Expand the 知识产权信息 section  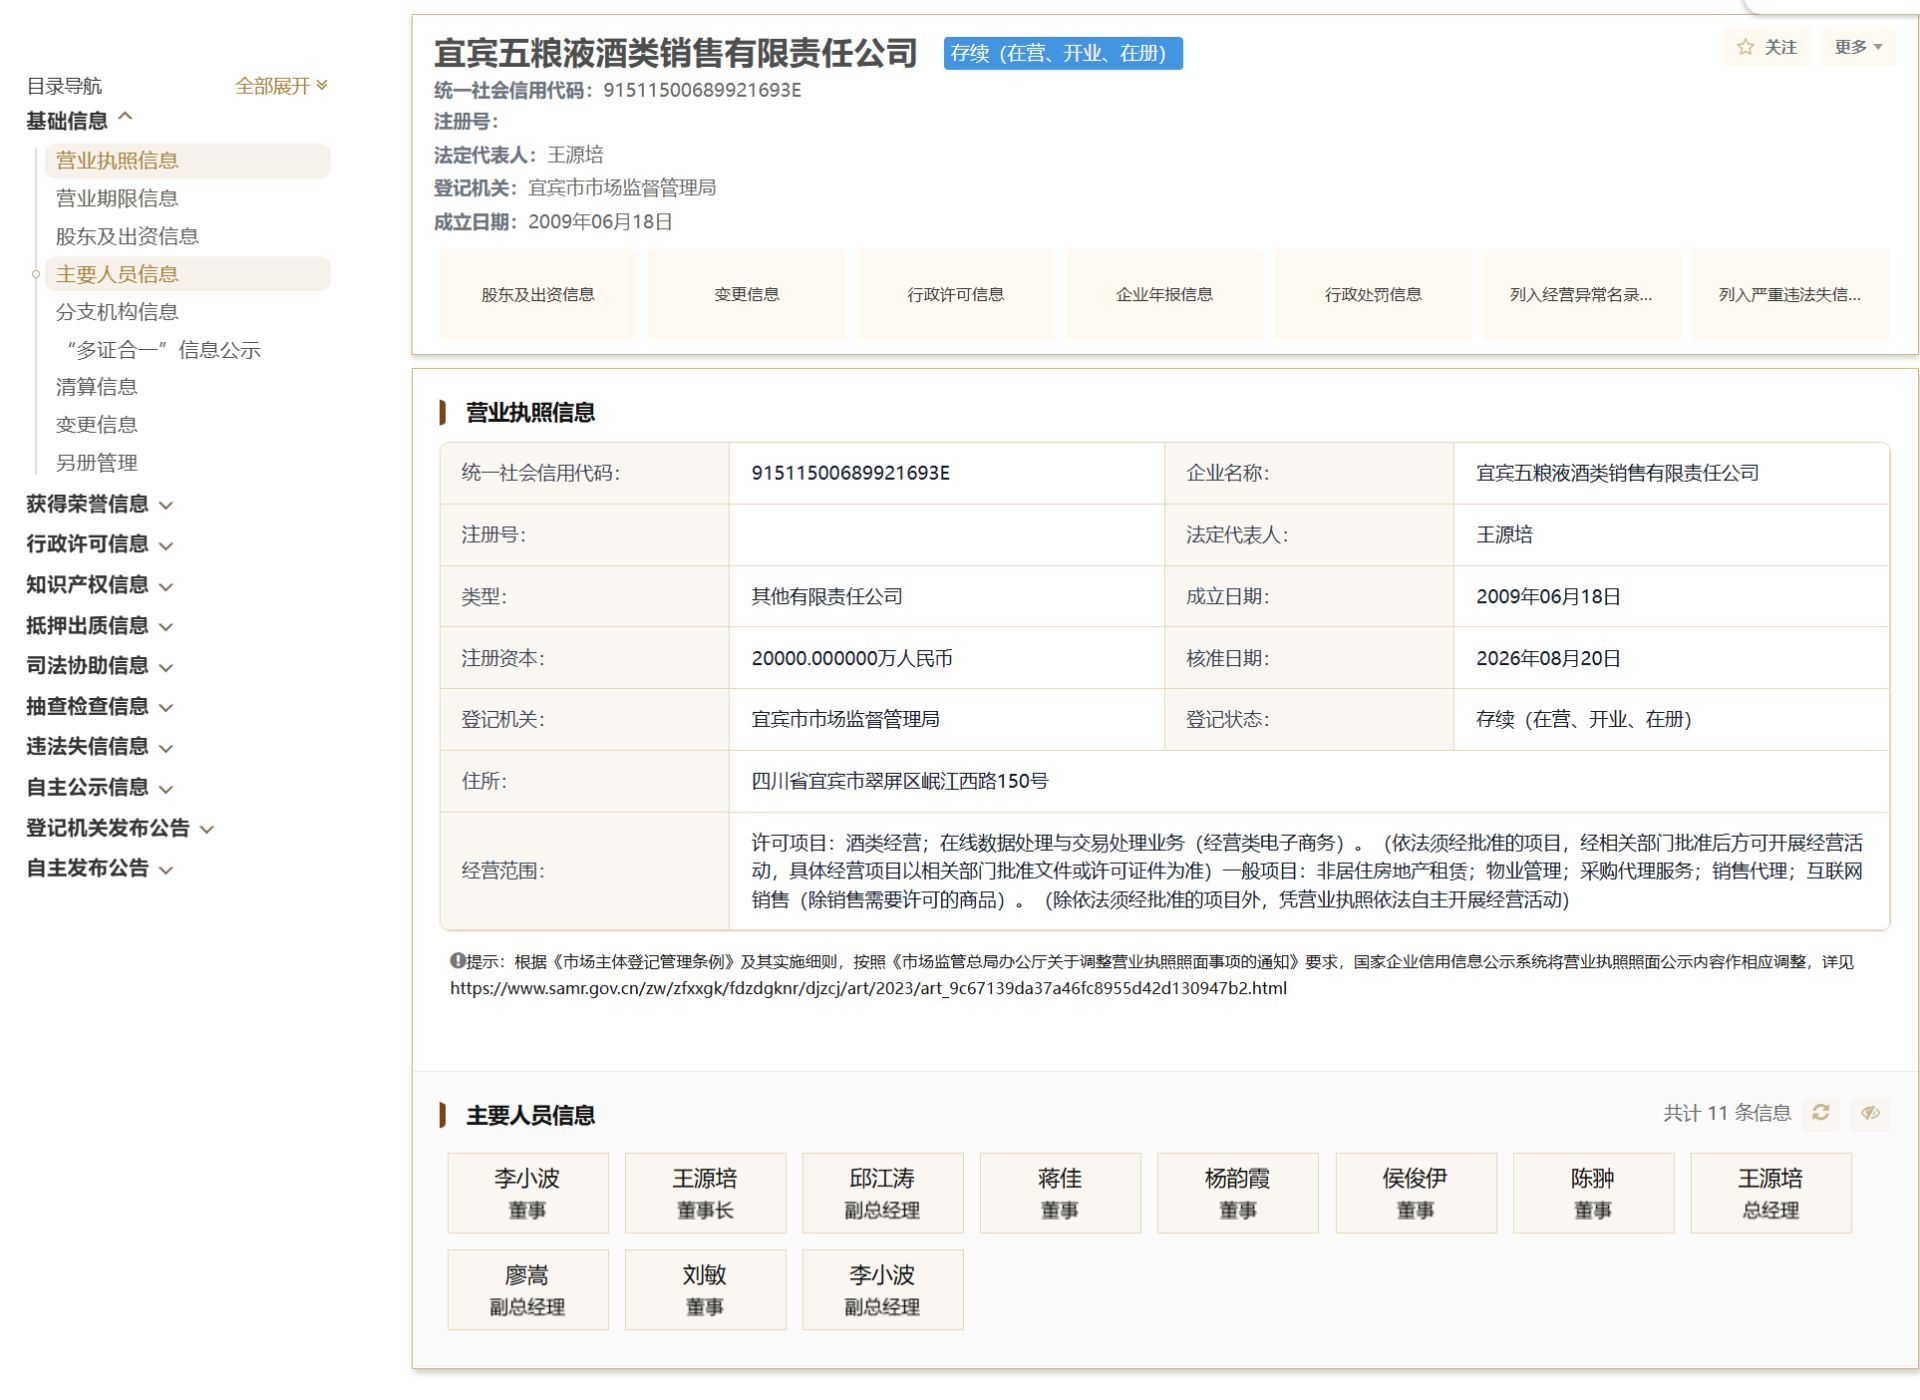tap(100, 585)
